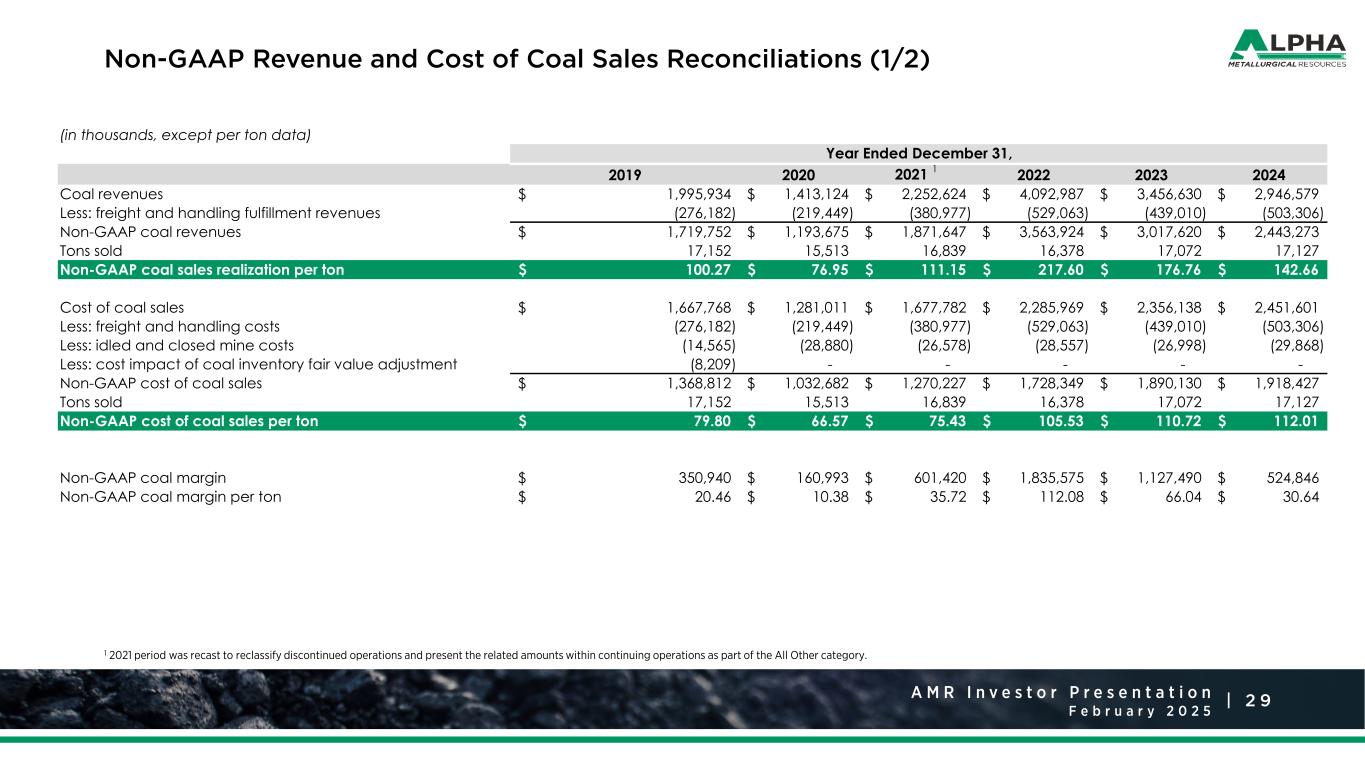Screen dimensions: 1365x768
Task: Select the 2023 column header
Action: tap(1152, 174)
